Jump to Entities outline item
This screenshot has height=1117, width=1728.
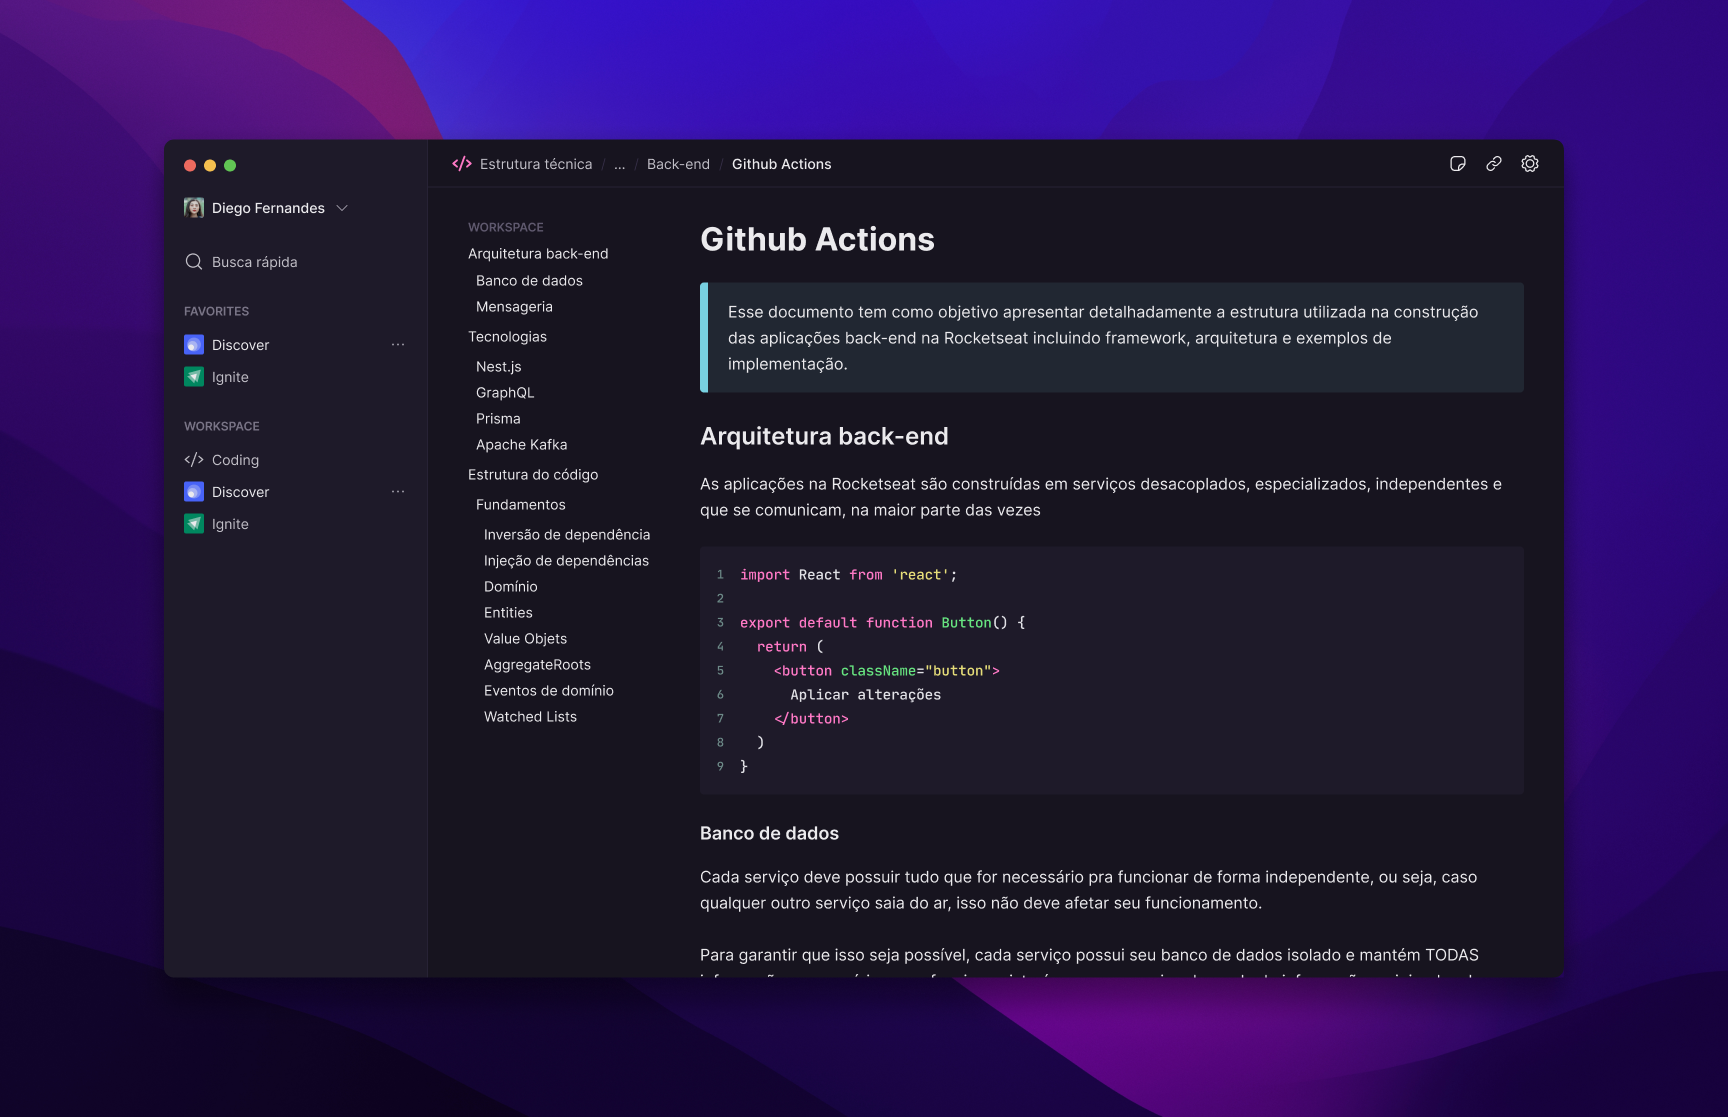[x=508, y=613]
